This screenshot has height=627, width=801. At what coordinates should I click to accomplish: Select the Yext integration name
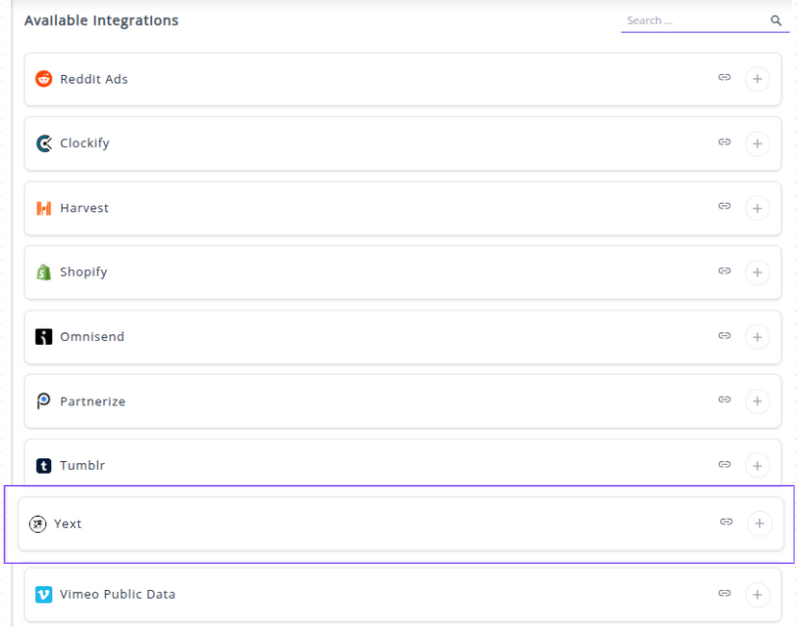68,523
